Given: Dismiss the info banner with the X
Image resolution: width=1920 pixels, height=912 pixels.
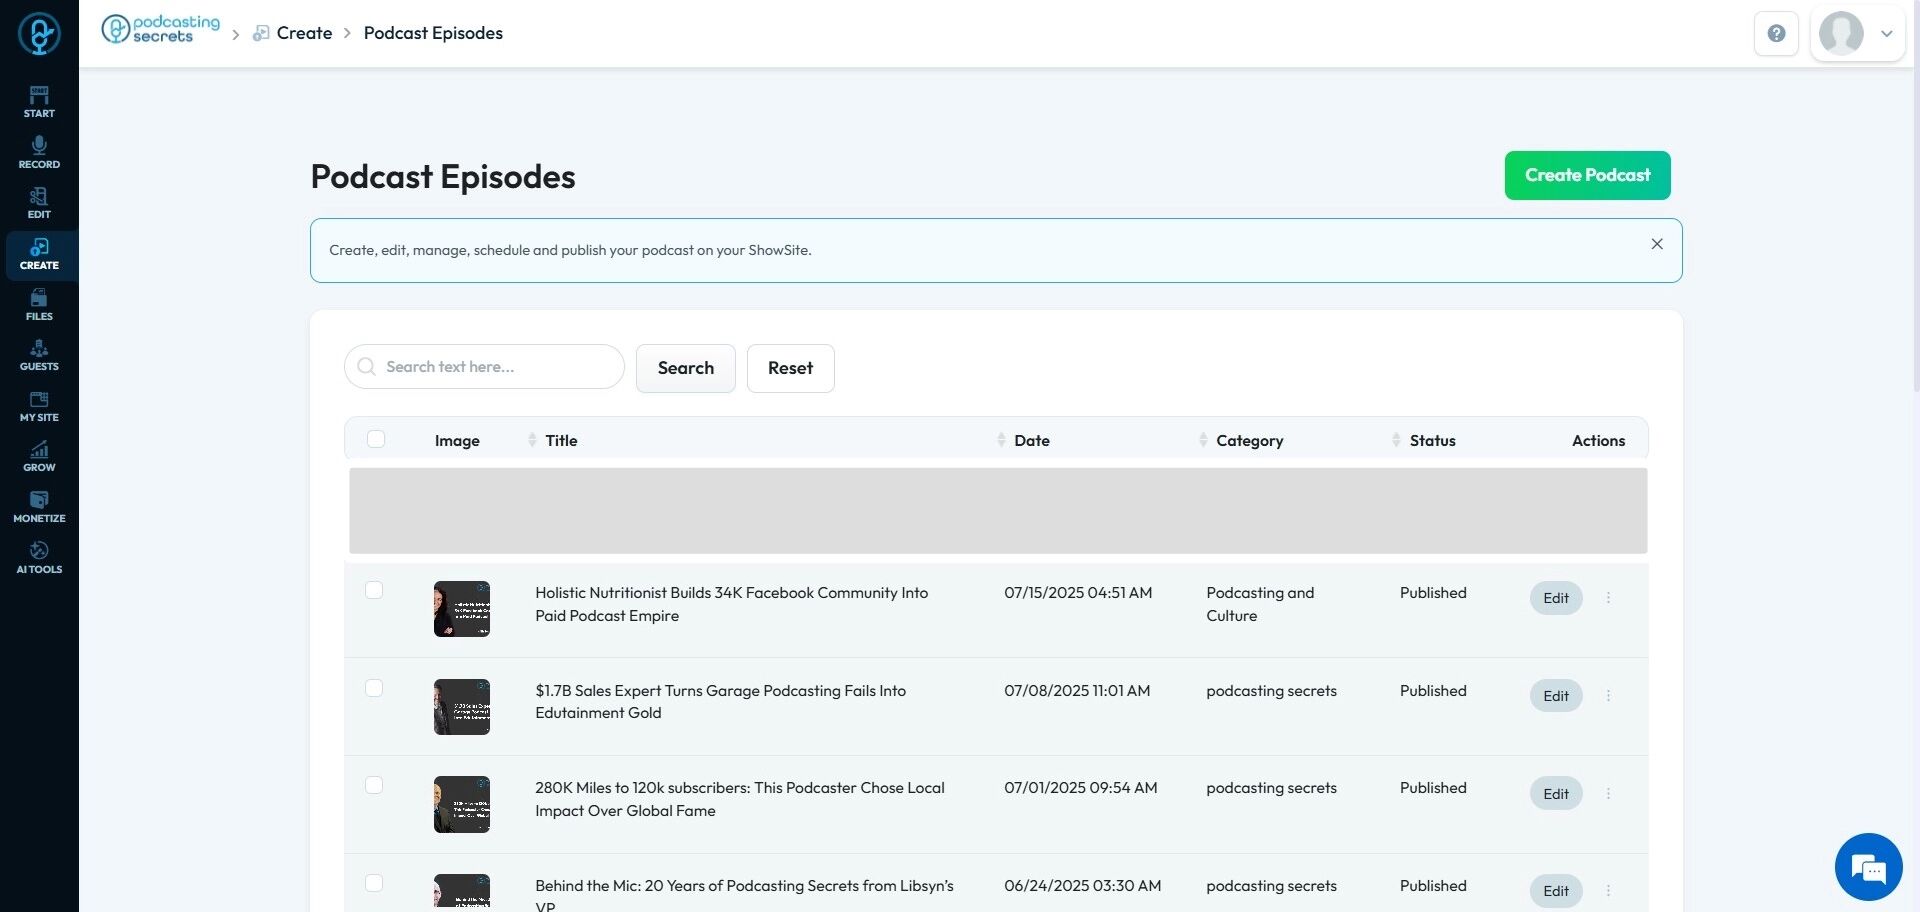Looking at the screenshot, I should [1657, 244].
